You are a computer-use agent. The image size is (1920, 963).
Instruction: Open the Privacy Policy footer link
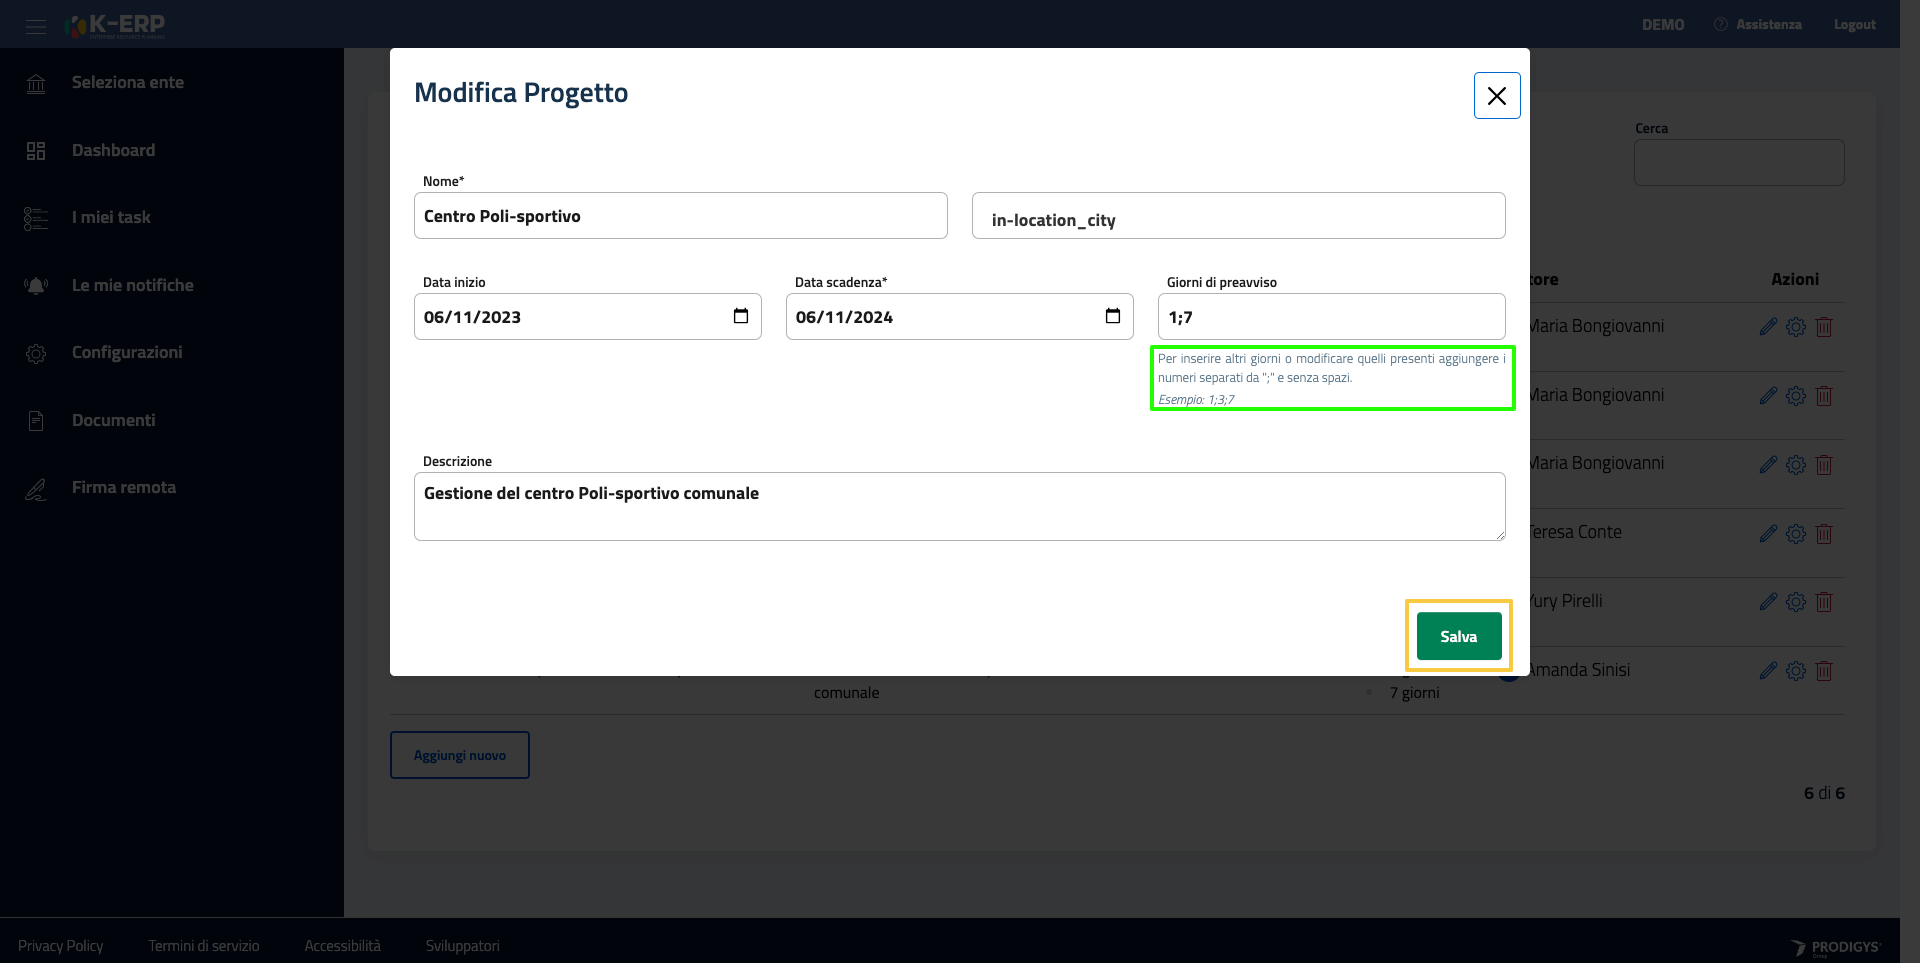(x=61, y=946)
